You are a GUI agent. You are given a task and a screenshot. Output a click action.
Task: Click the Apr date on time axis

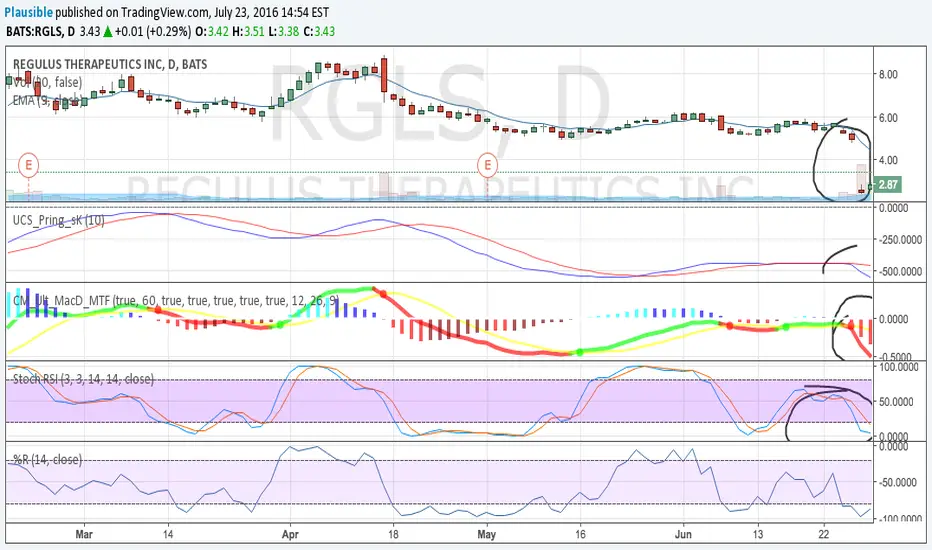click(x=290, y=534)
